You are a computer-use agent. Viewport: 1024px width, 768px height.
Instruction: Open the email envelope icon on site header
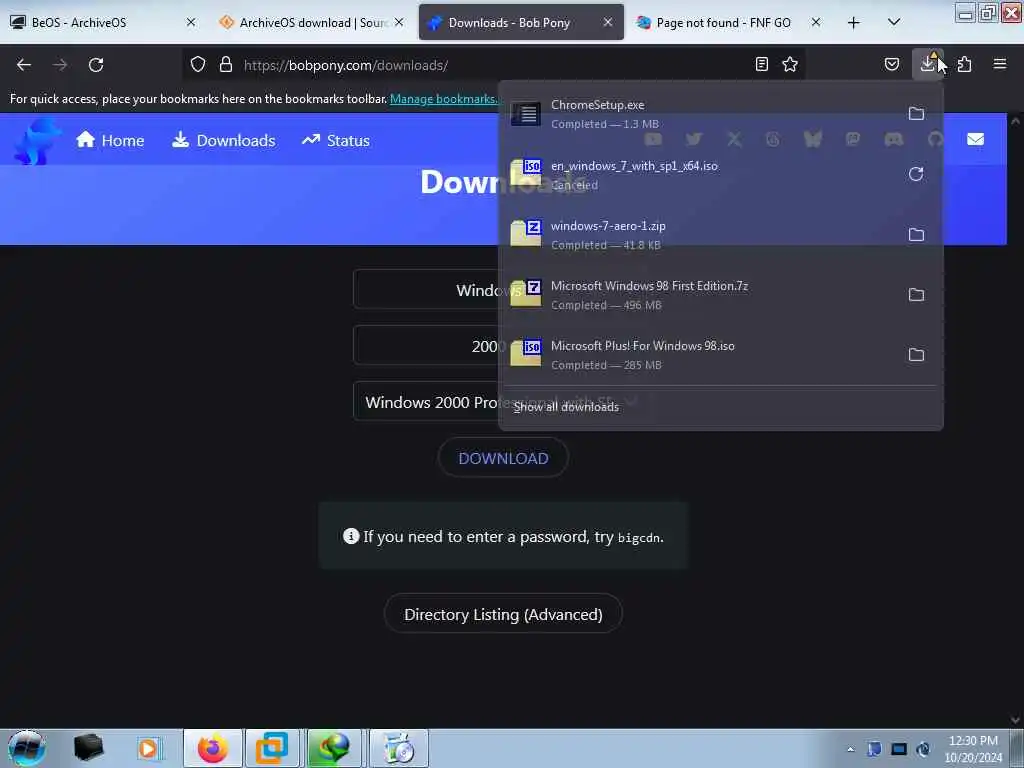tap(975, 139)
